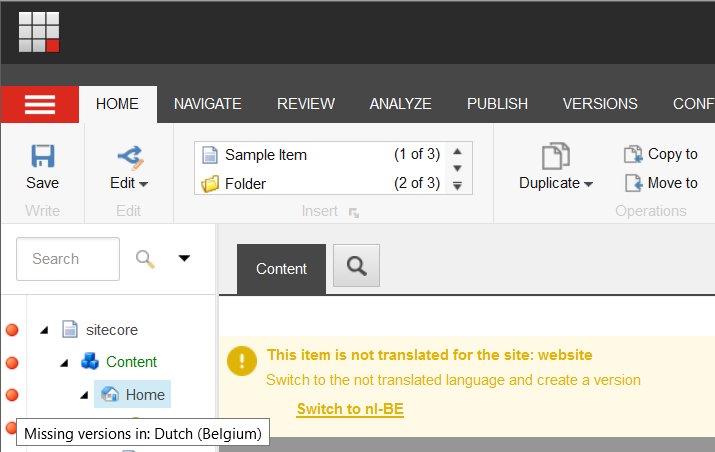
Task: Click the Move to button
Action: tap(661, 183)
